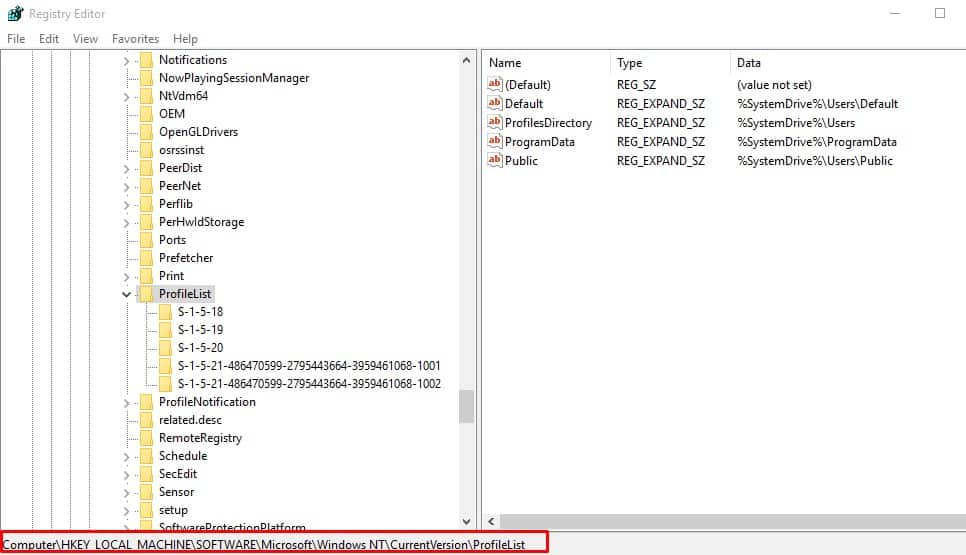
Task: Click string icon of ProgramData value
Action: click(x=495, y=142)
